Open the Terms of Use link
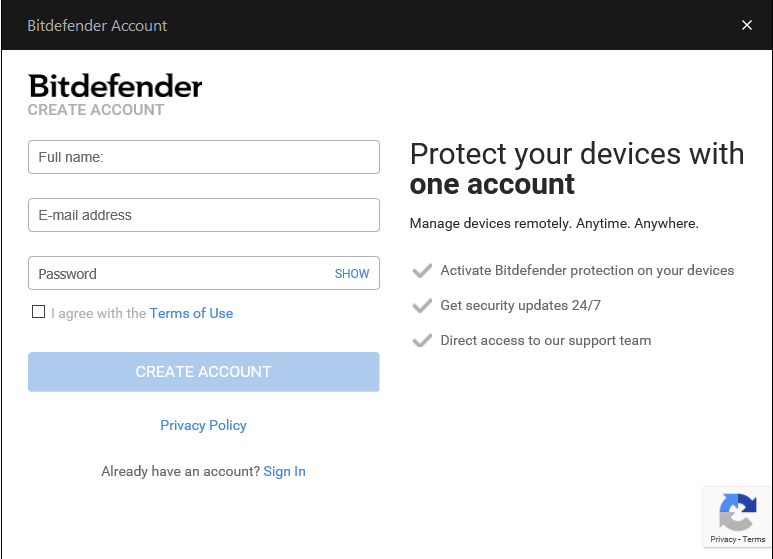The image size is (773, 559). coord(191,314)
